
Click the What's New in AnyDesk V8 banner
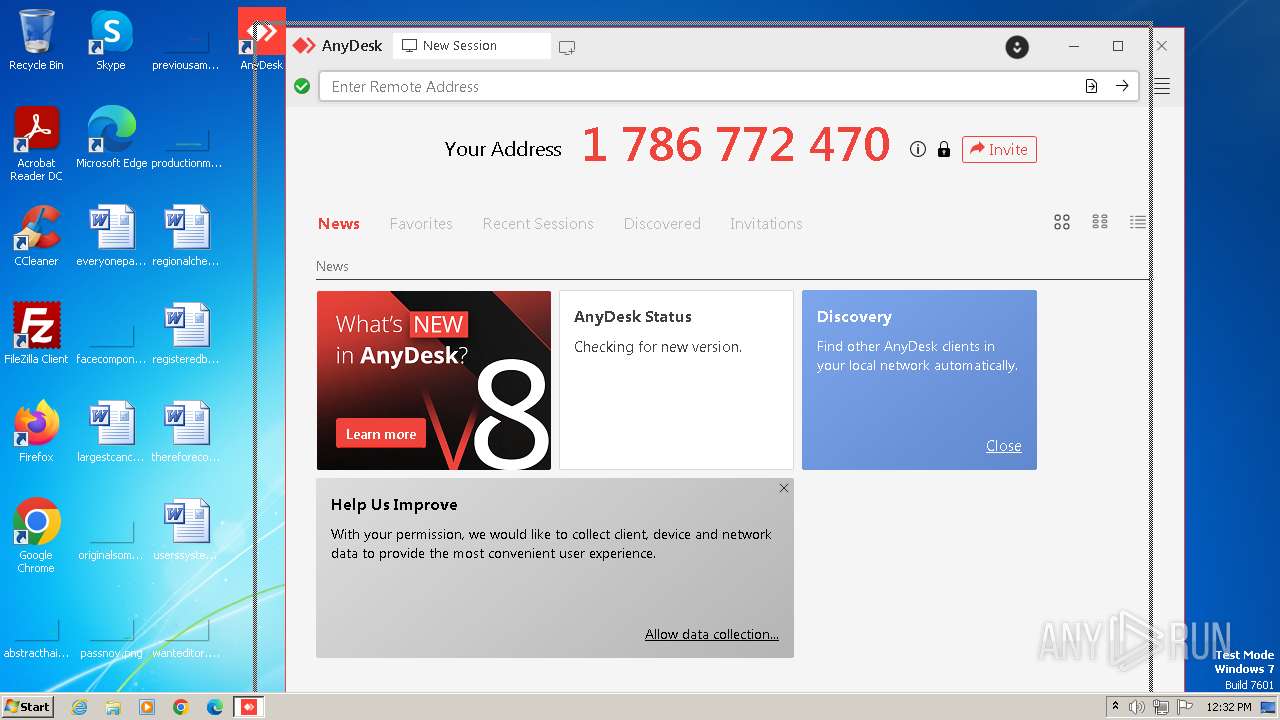pyautogui.click(x=434, y=380)
